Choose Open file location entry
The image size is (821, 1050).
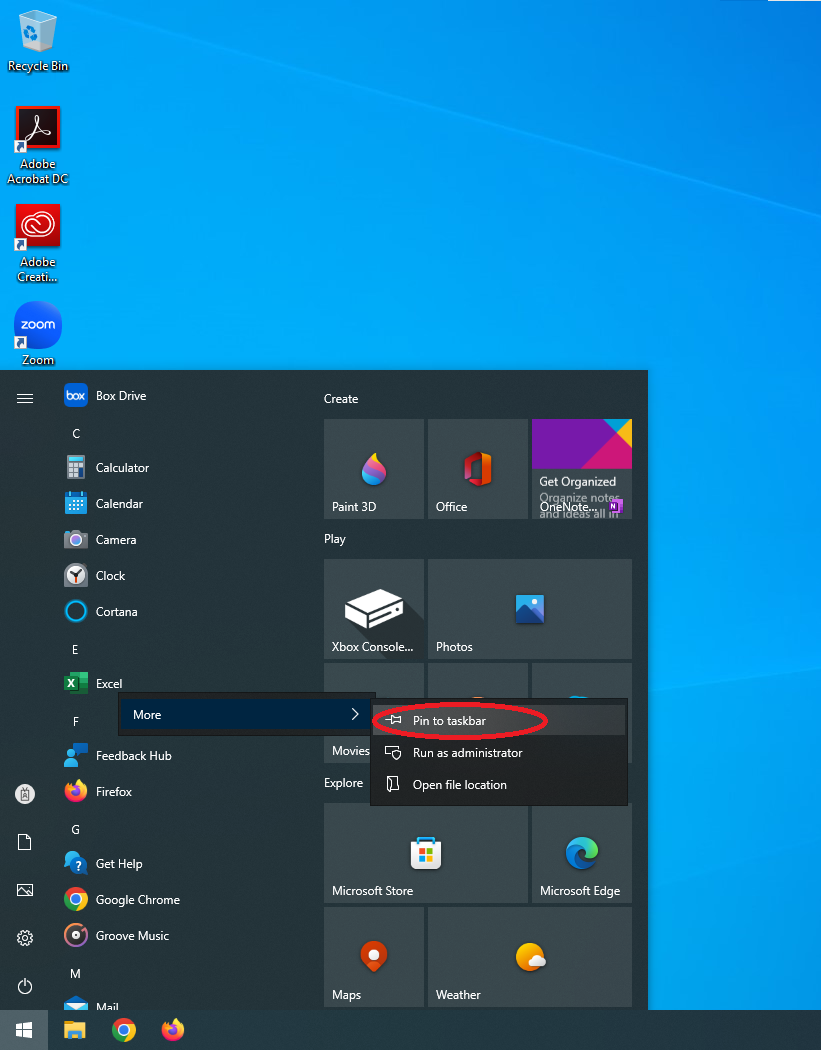(x=459, y=785)
